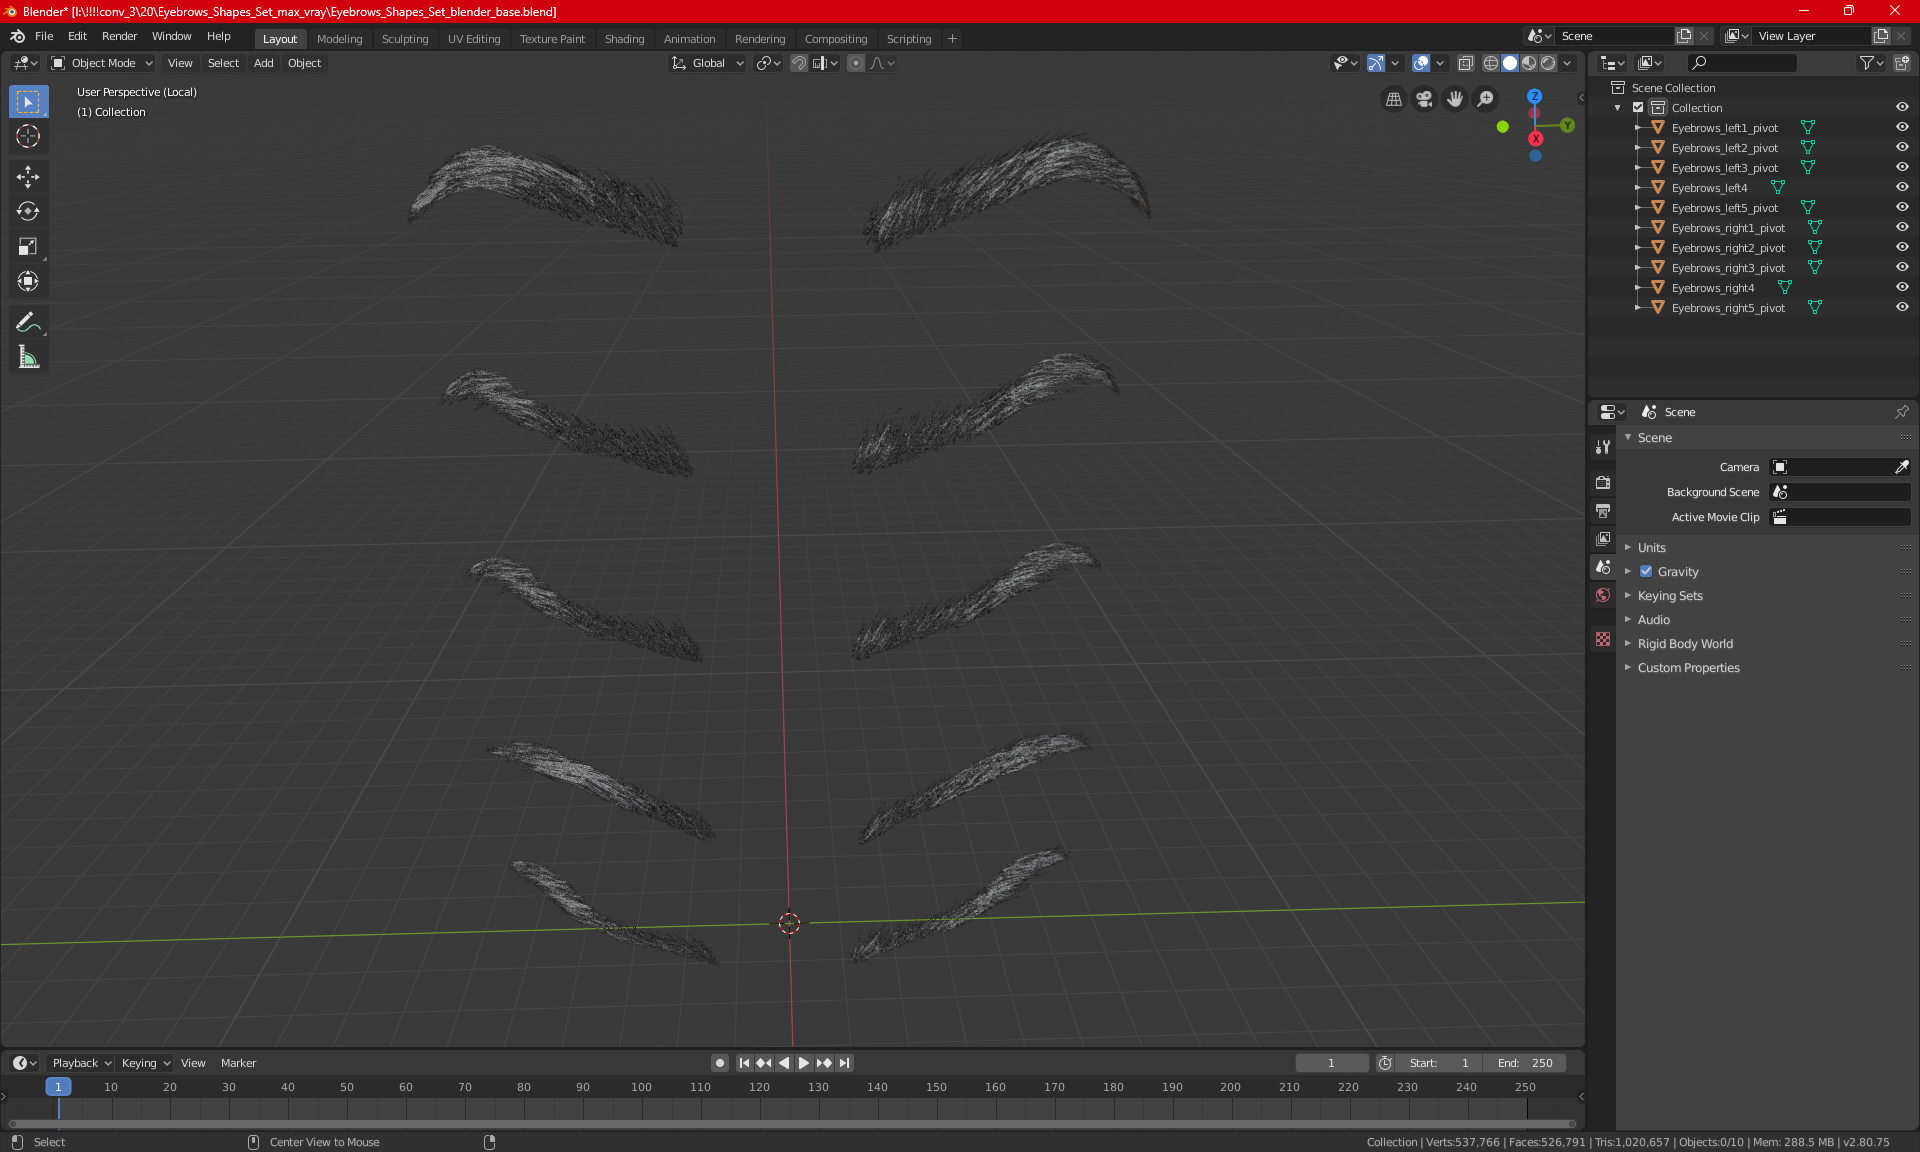Image resolution: width=1920 pixels, height=1152 pixels.
Task: Open the Render properties tab icon
Action: [x=1603, y=482]
